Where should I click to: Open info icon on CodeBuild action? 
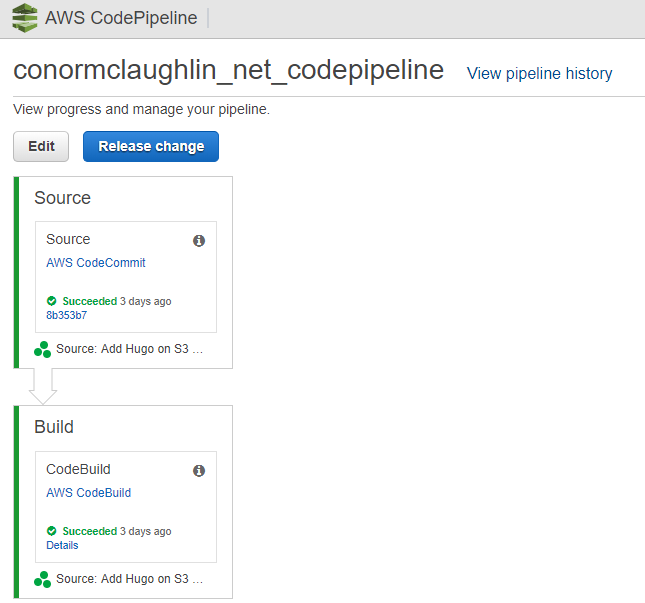[x=199, y=471]
